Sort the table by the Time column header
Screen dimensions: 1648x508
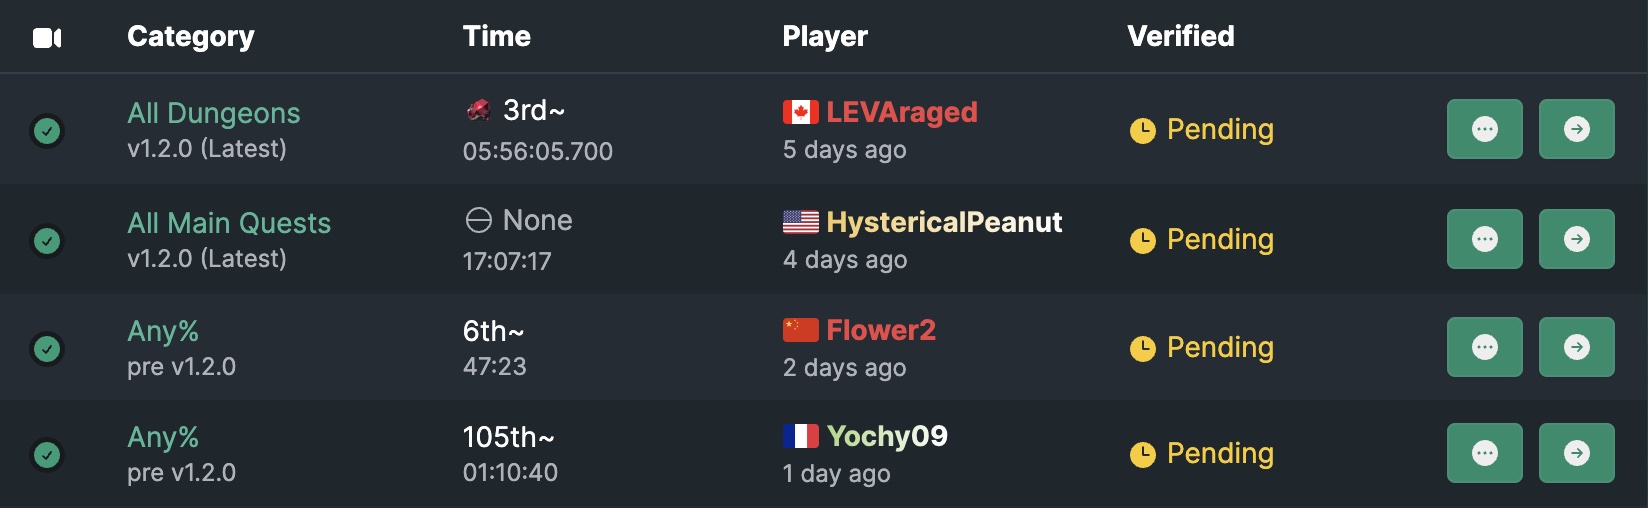(x=497, y=37)
